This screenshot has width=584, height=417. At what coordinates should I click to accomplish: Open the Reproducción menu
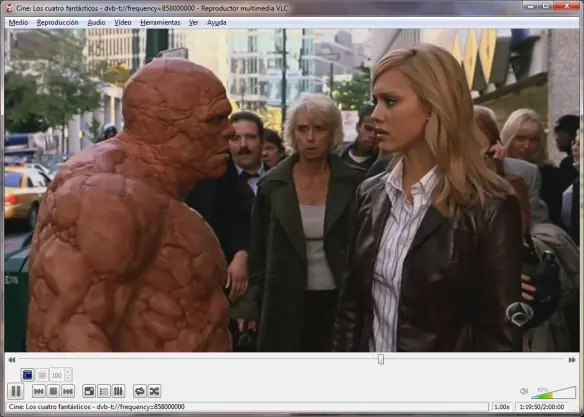tap(57, 22)
